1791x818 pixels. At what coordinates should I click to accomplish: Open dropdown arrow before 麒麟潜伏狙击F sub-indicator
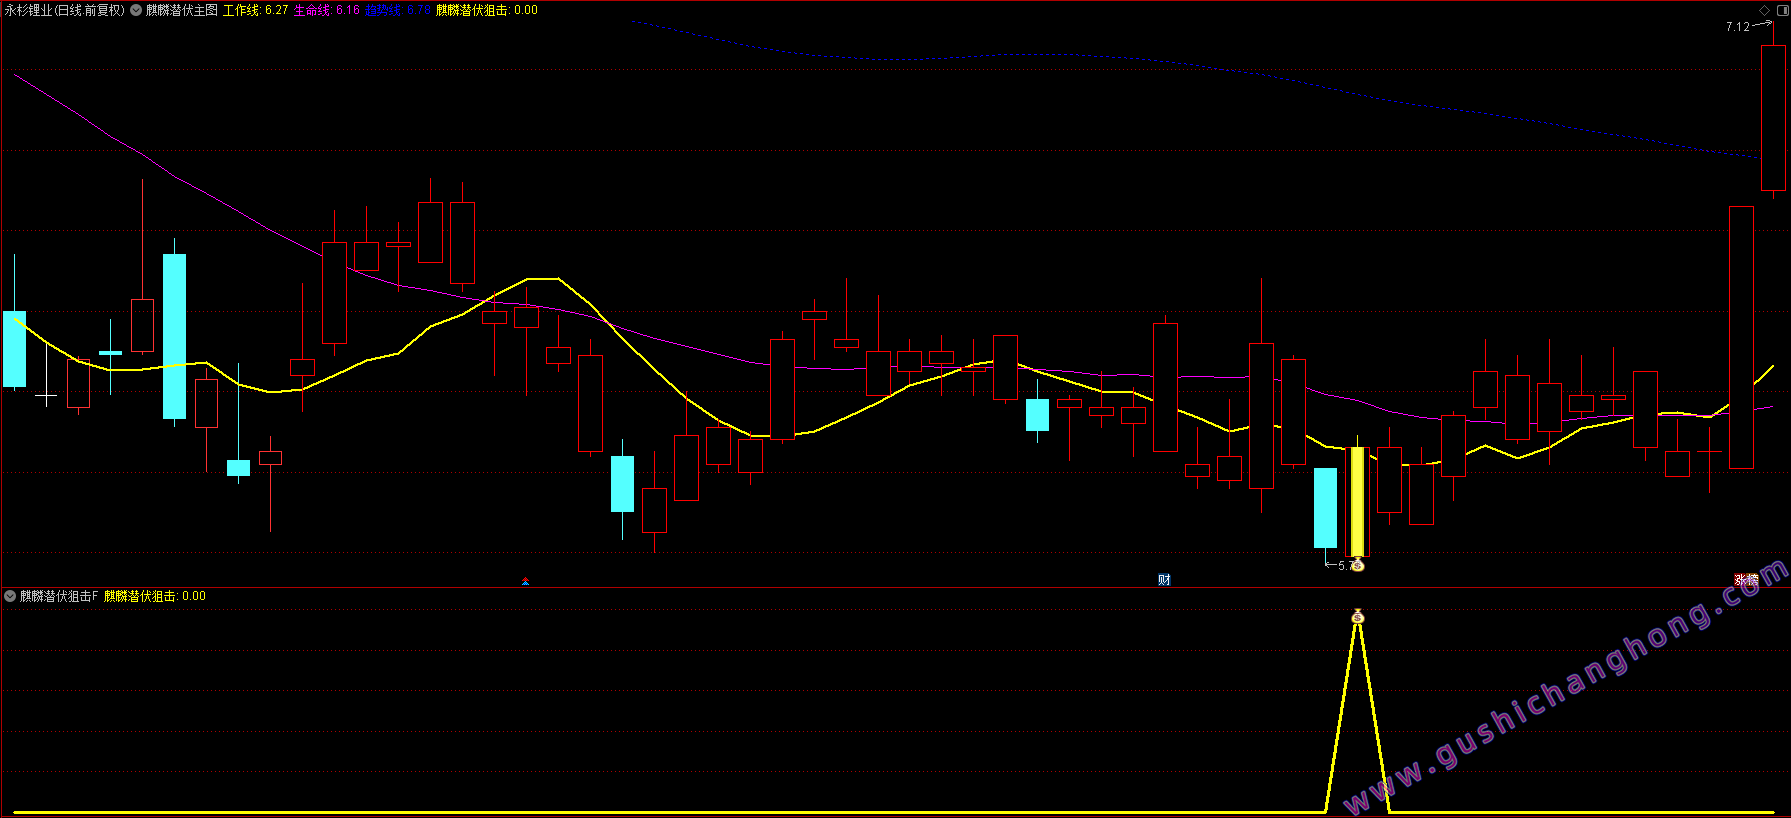[x=10, y=596]
